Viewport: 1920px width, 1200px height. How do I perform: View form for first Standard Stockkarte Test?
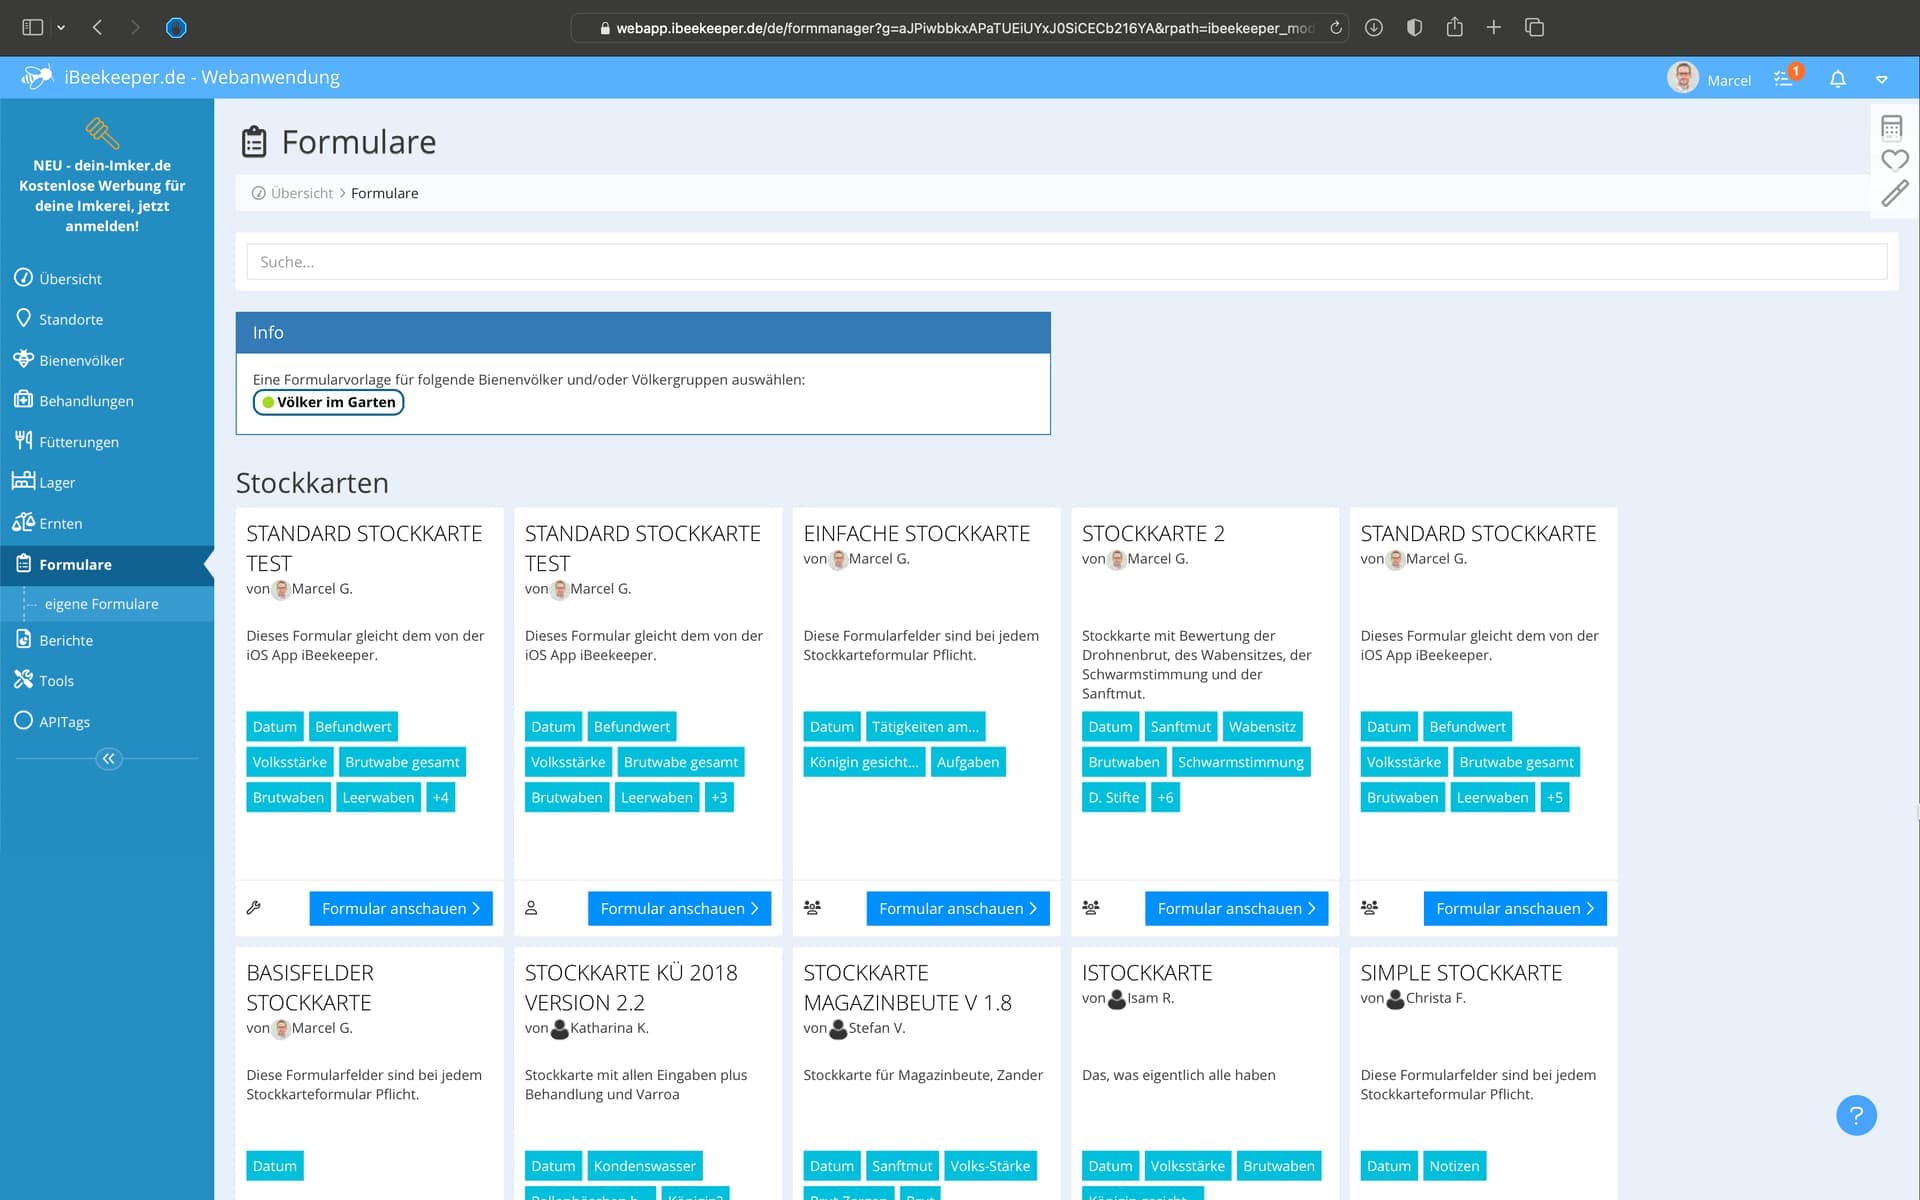point(400,908)
